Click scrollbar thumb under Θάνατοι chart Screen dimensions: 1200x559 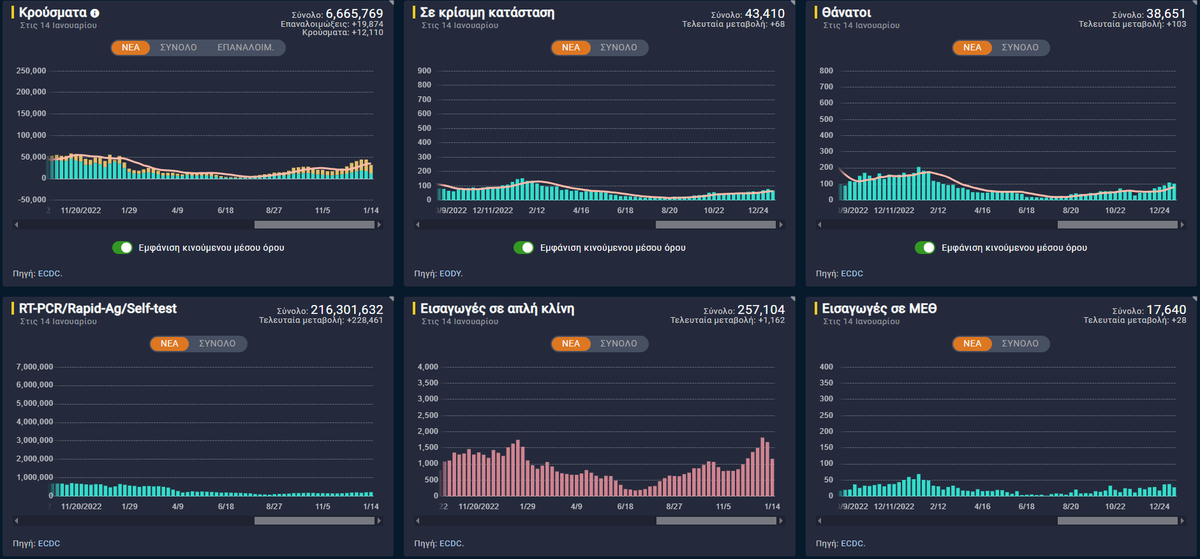pos(1117,225)
